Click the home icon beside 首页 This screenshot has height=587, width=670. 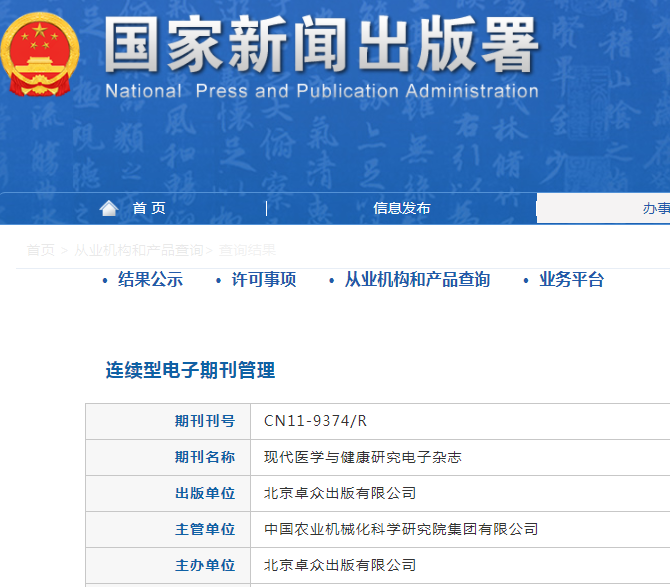click(x=109, y=208)
